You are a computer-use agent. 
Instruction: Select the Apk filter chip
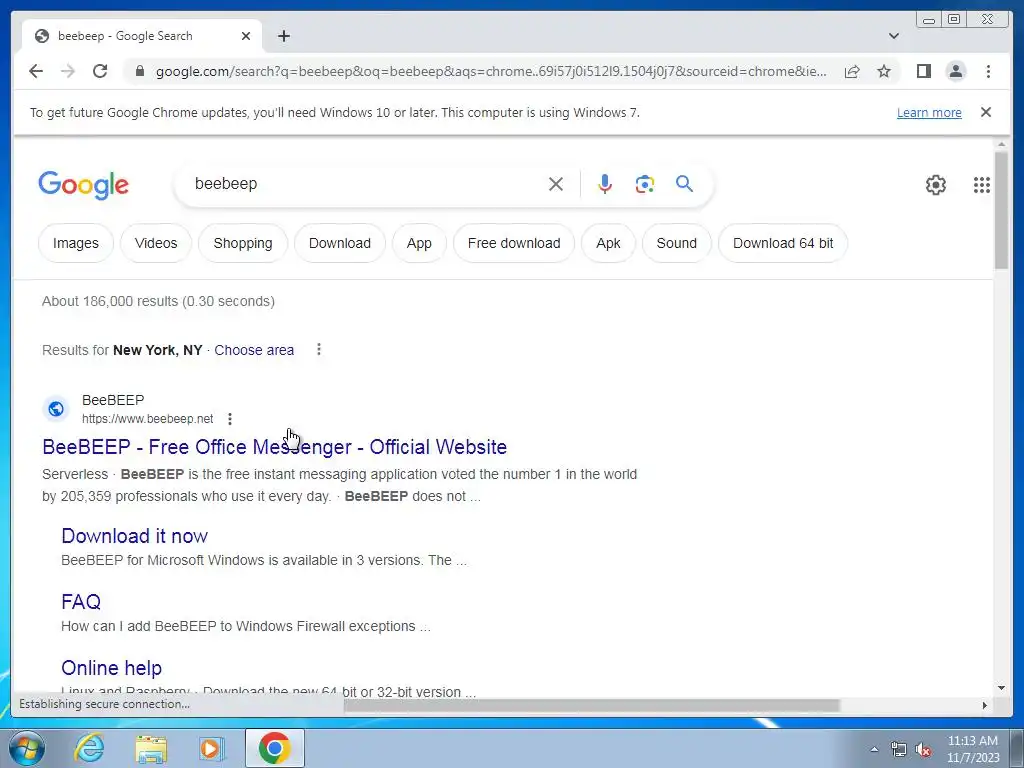tap(608, 243)
